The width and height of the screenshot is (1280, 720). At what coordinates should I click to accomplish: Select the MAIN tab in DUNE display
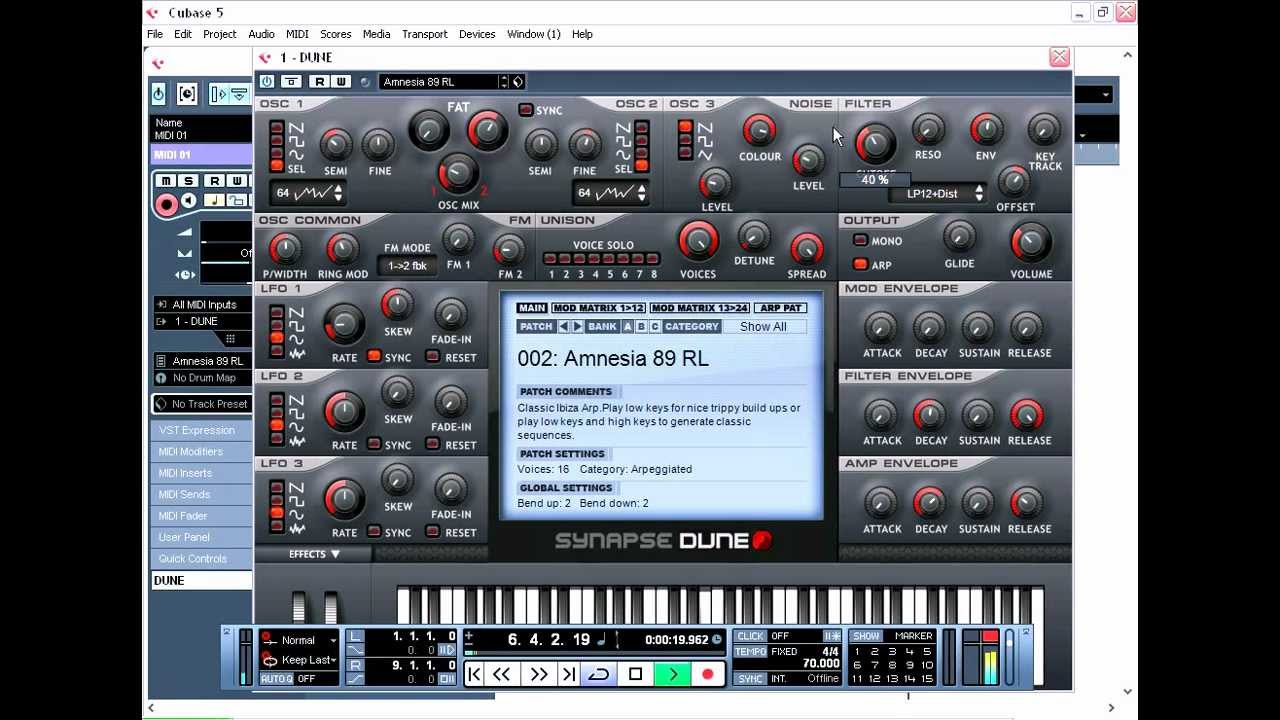(532, 308)
